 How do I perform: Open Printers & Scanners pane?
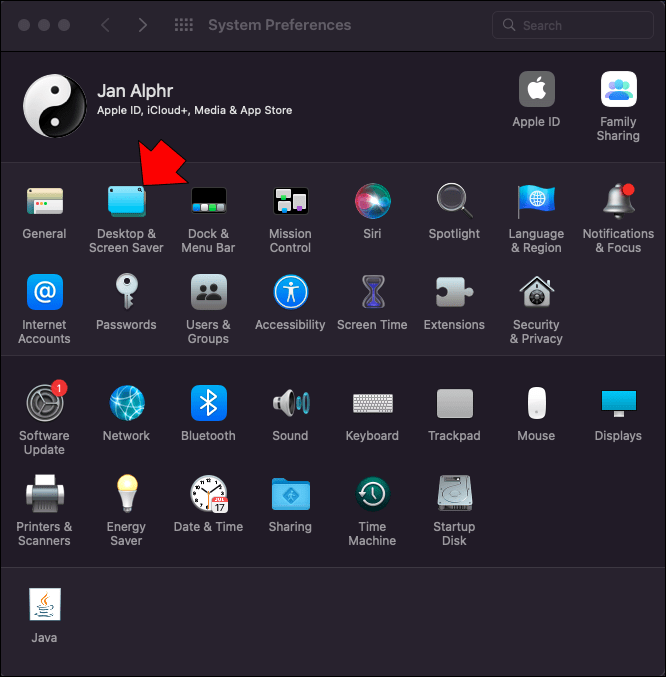(44, 494)
